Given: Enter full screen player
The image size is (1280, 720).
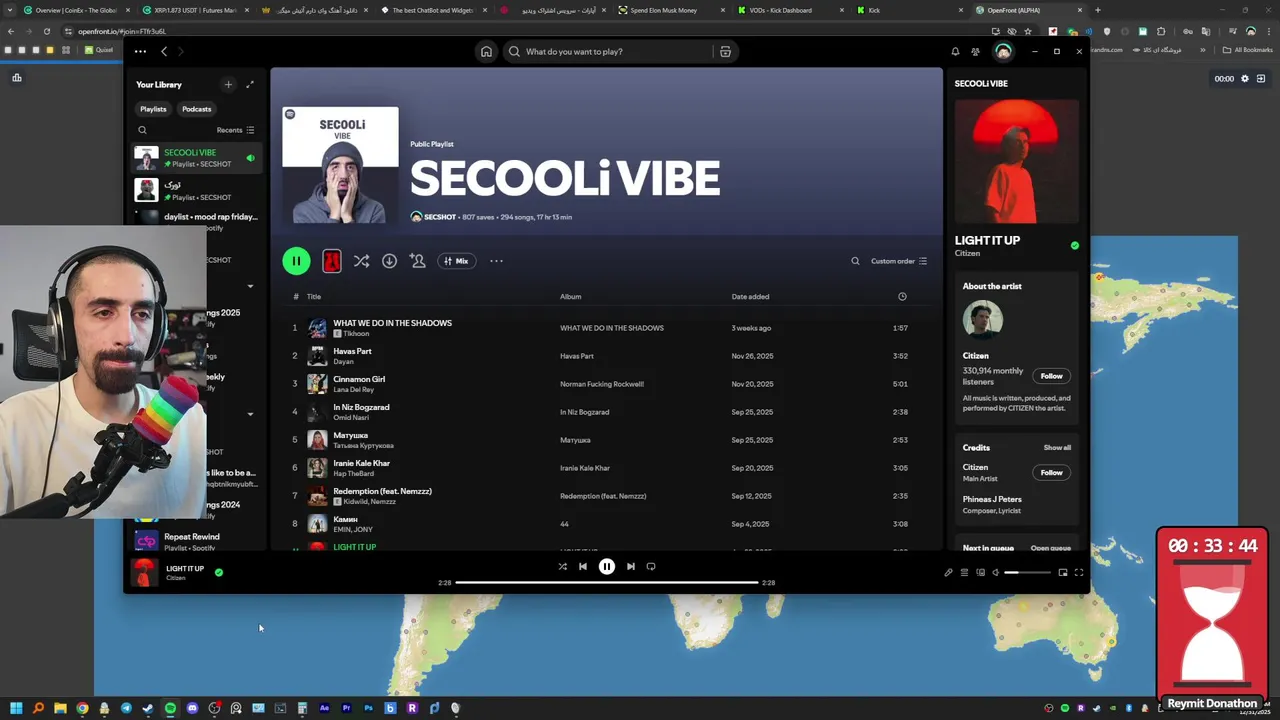Looking at the screenshot, I should (1078, 573).
